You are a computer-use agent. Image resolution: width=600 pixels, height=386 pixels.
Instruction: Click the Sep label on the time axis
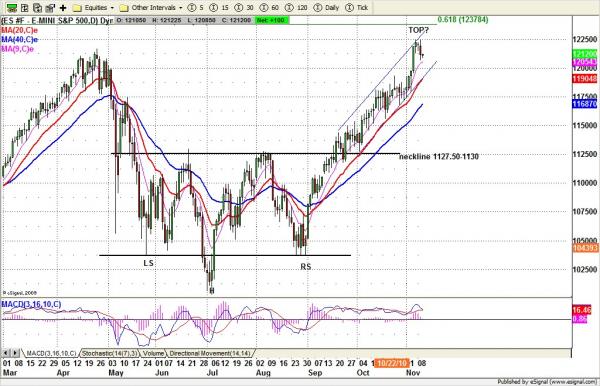pyautogui.click(x=315, y=373)
